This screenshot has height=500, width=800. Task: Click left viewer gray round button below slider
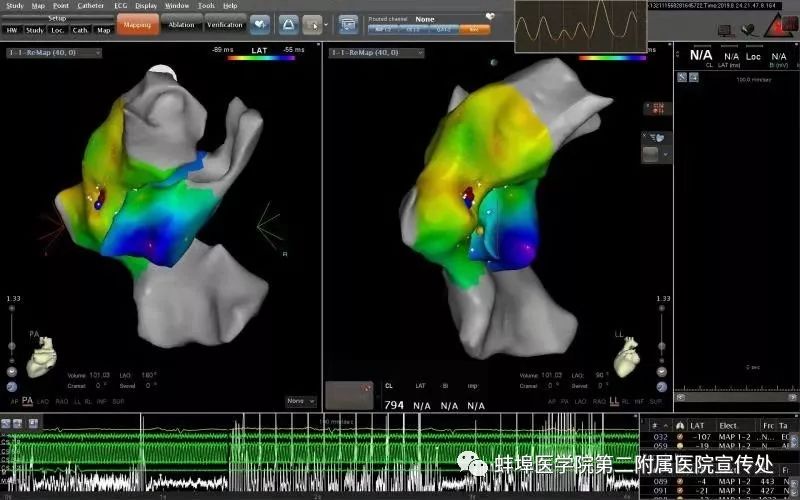(x=11, y=372)
